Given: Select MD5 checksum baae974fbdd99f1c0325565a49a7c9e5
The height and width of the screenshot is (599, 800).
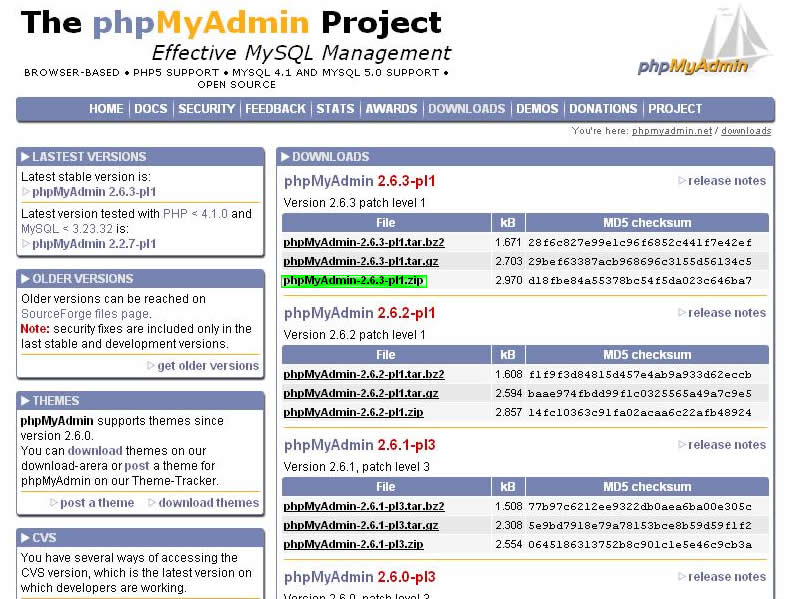Looking at the screenshot, I should [640, 394].
